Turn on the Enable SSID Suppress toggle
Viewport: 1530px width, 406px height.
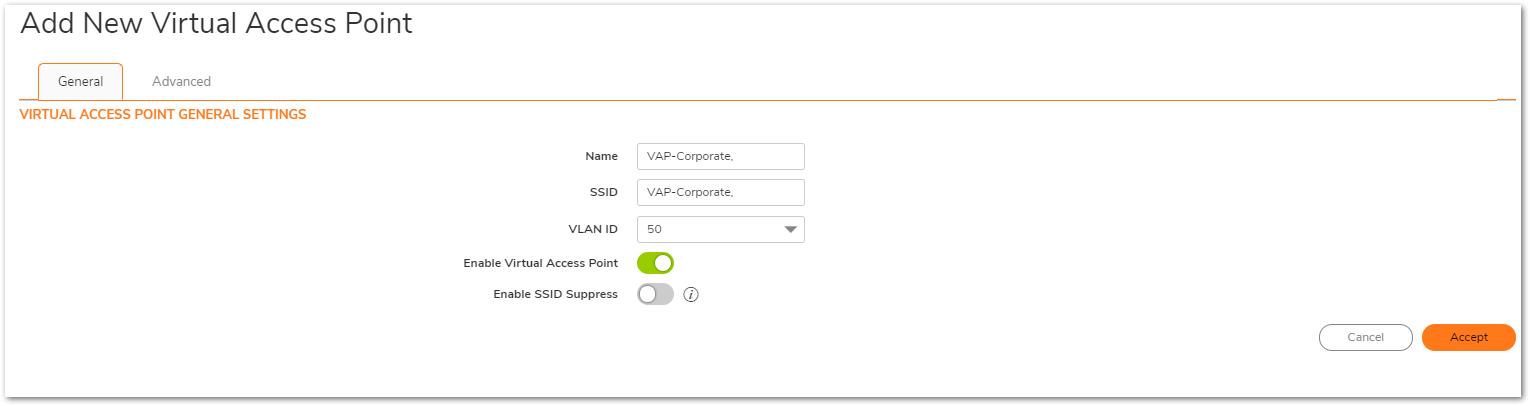[655, 295]
